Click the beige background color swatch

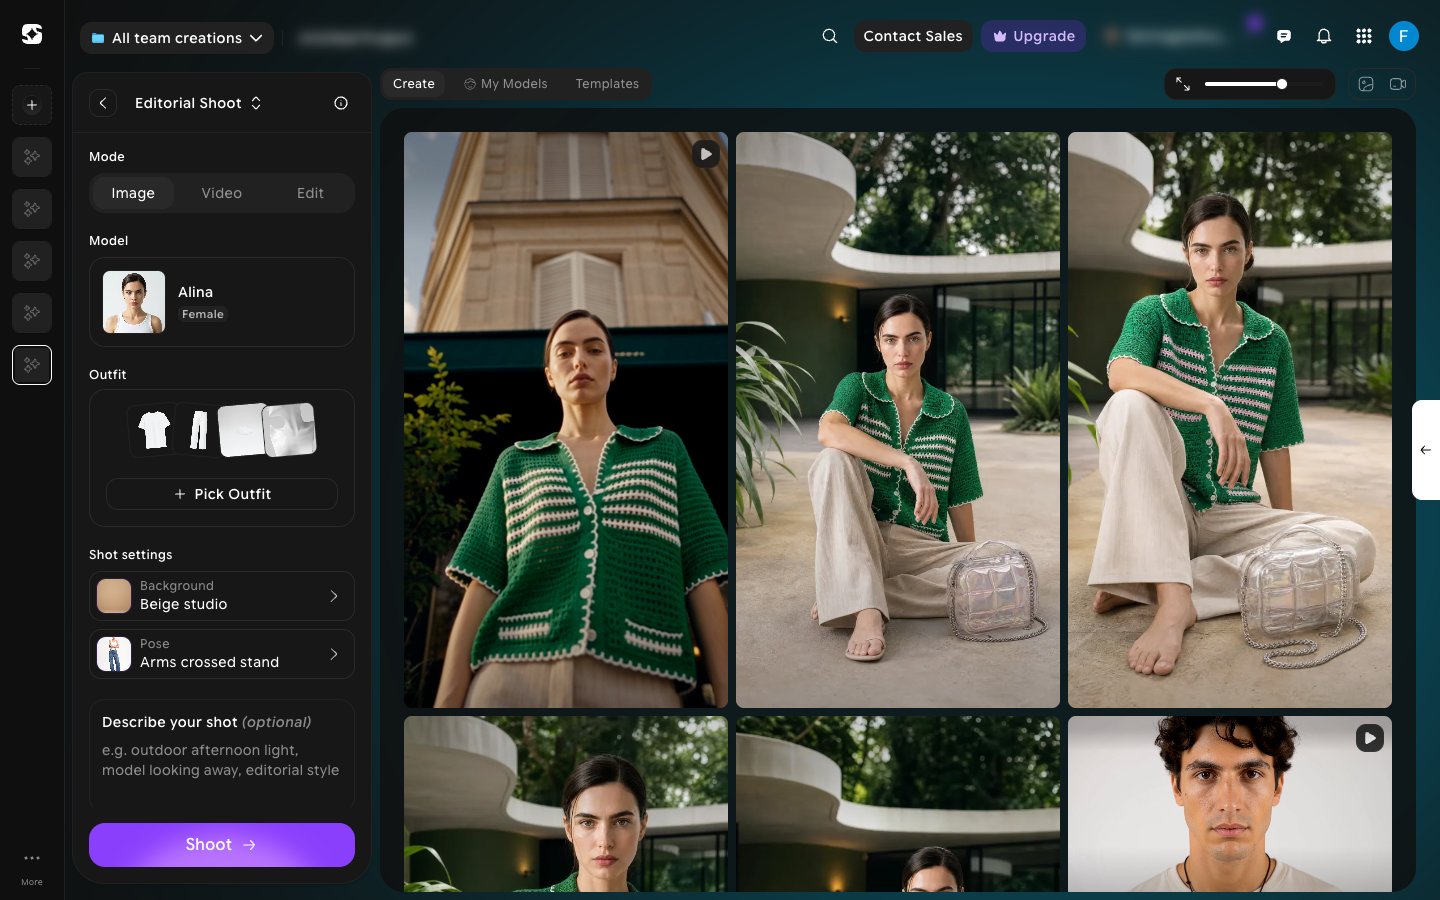click(114, 596)
